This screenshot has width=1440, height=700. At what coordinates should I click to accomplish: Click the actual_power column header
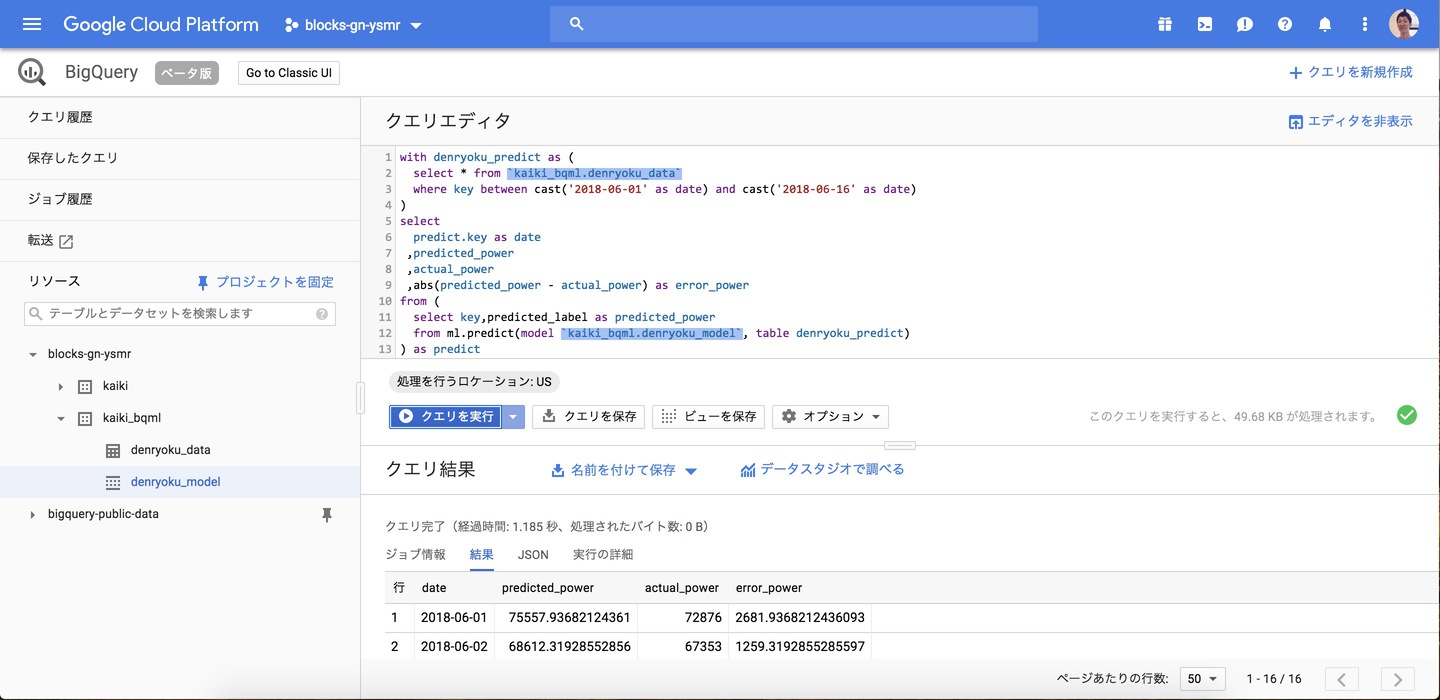tap(682, 588)
